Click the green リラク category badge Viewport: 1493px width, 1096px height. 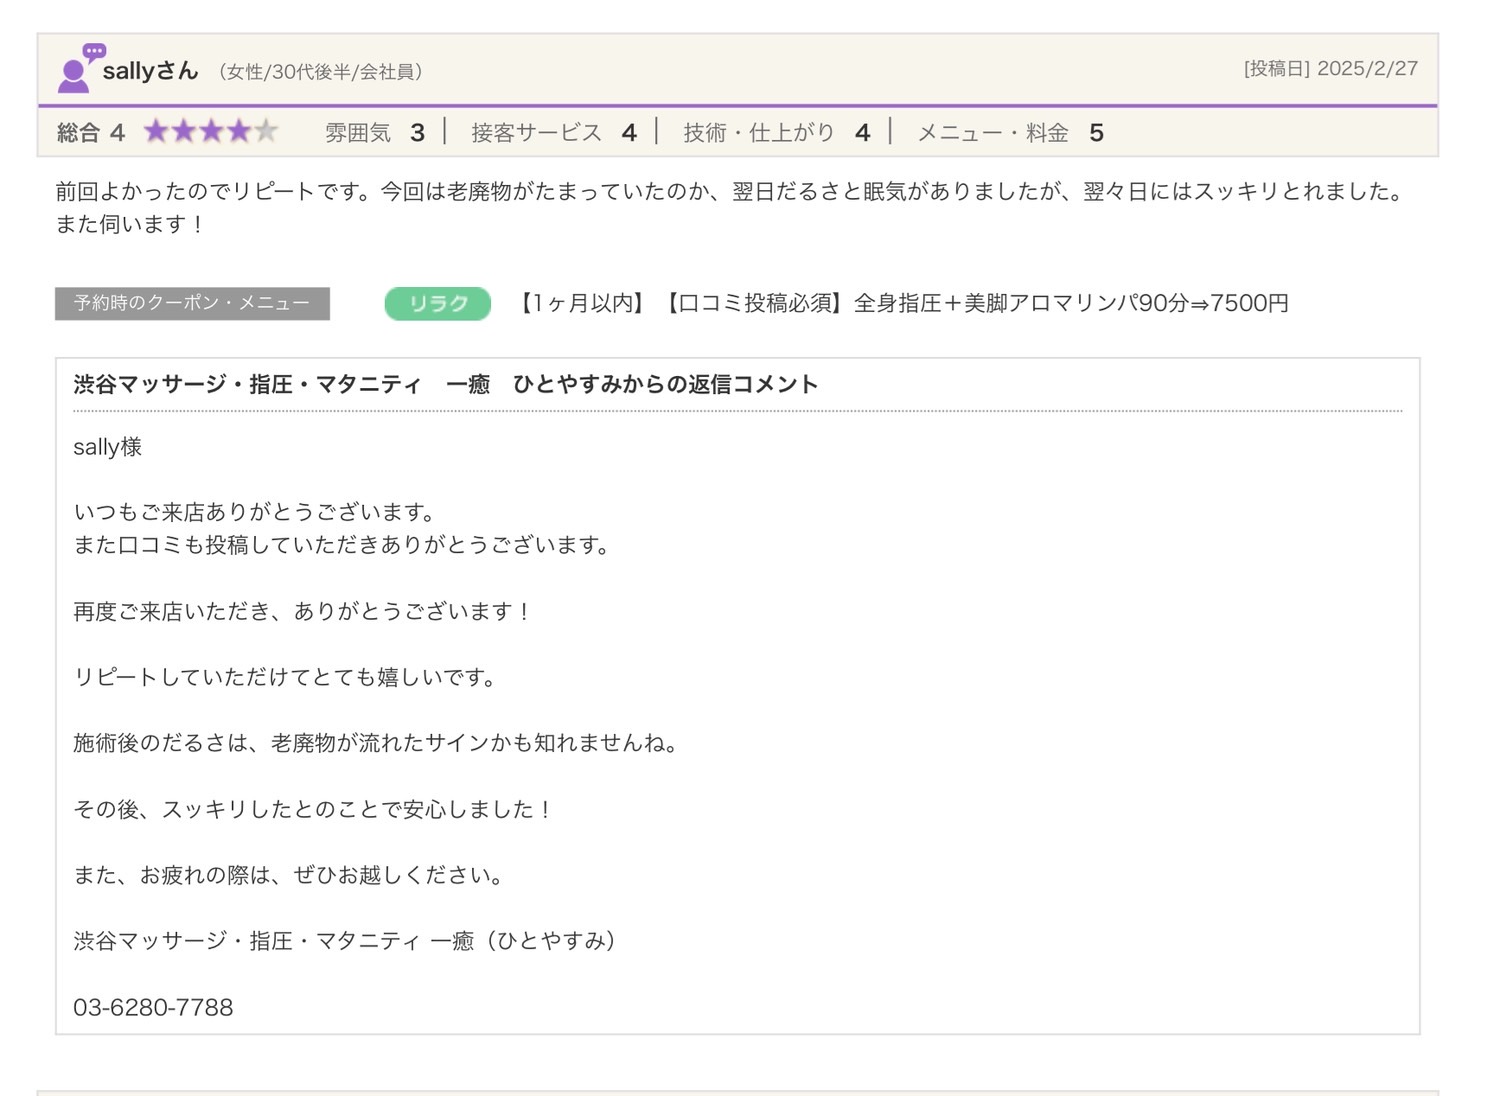click(438, 303)
